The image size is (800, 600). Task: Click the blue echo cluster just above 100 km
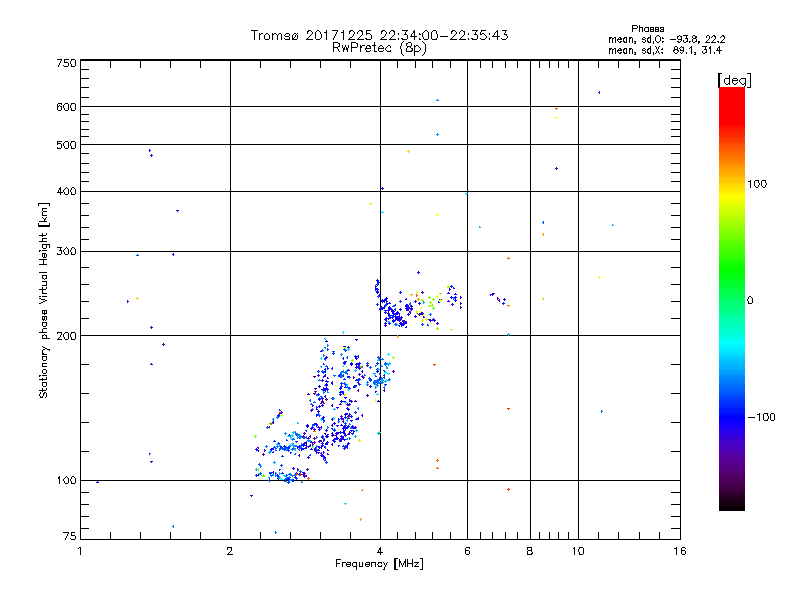tap(282, 474)
